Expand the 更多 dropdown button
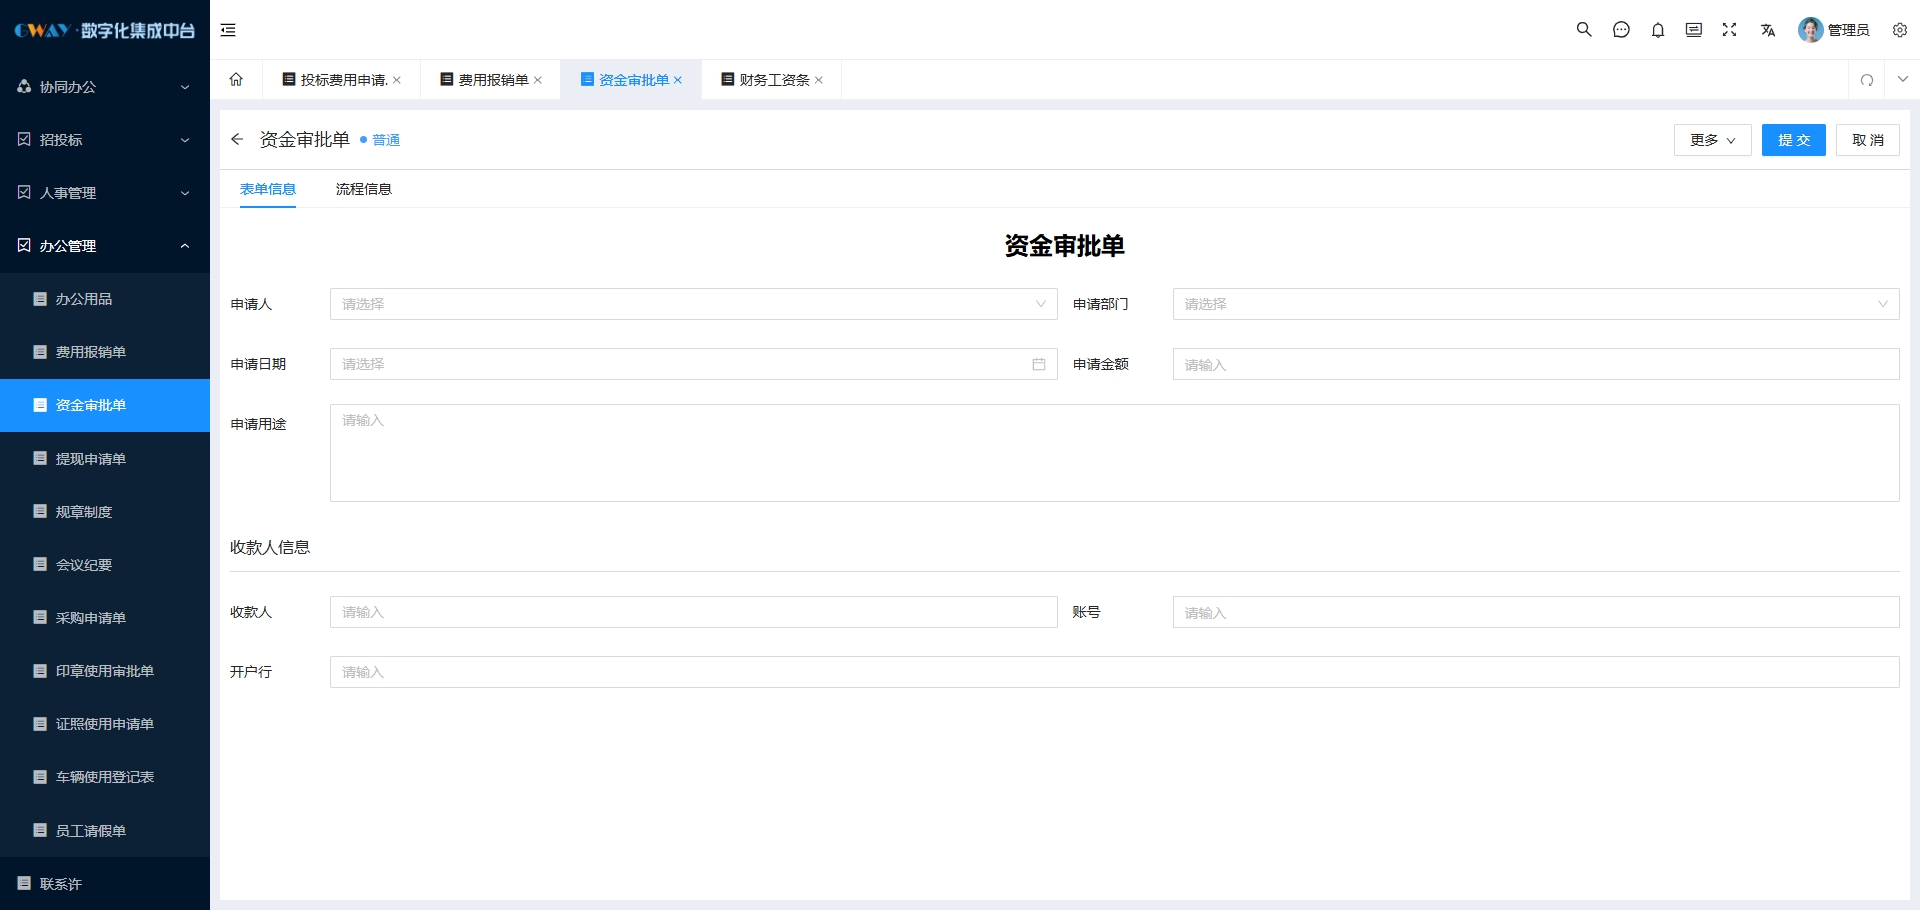The image size is (1920, 910). [x=1712, y=140]
